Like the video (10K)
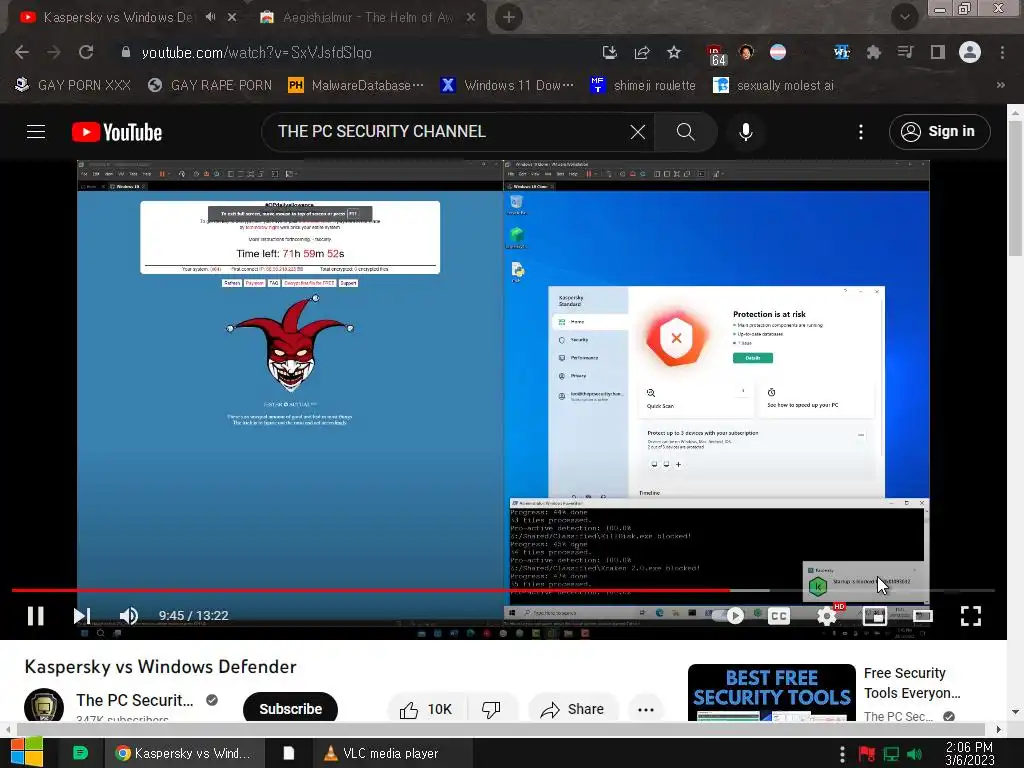 426,709
